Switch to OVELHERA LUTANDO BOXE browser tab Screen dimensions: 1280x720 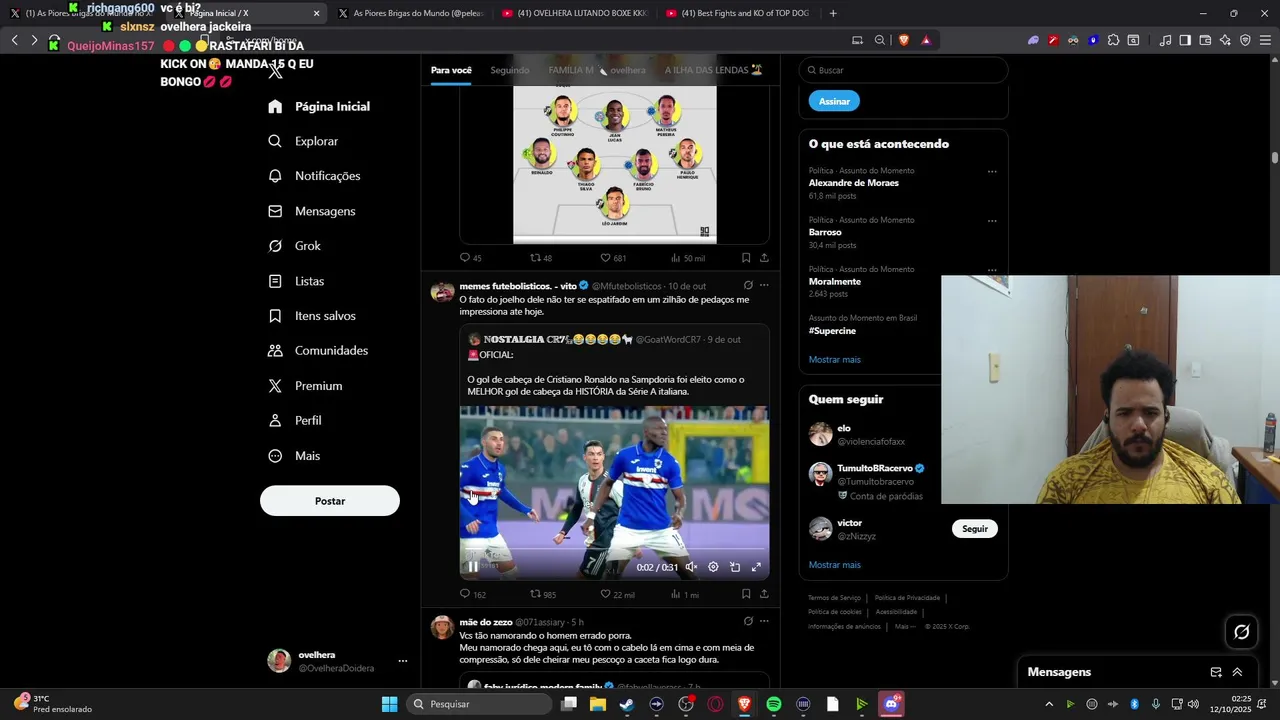tap(574, 13)
